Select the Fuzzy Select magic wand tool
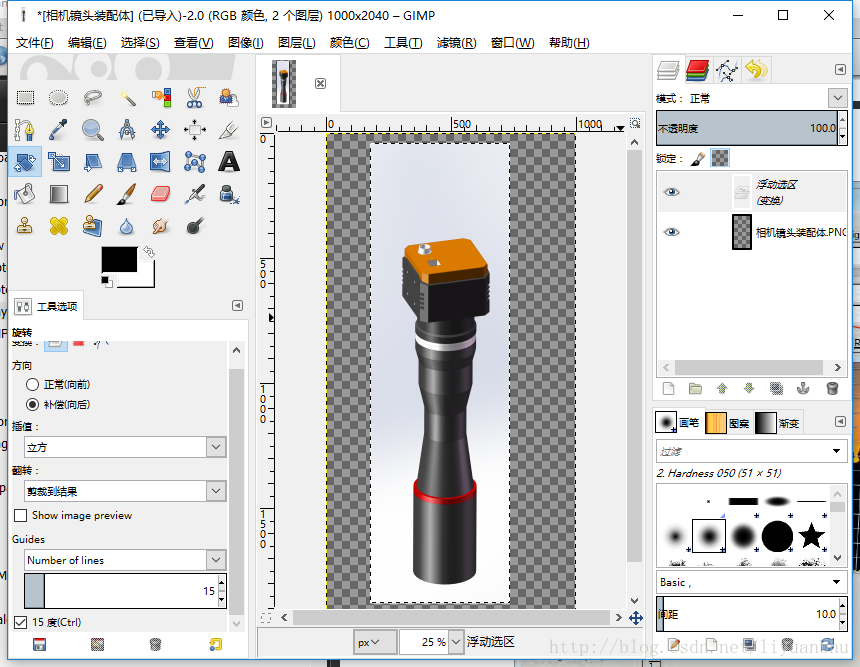The image size is (860, 667). 127,98
